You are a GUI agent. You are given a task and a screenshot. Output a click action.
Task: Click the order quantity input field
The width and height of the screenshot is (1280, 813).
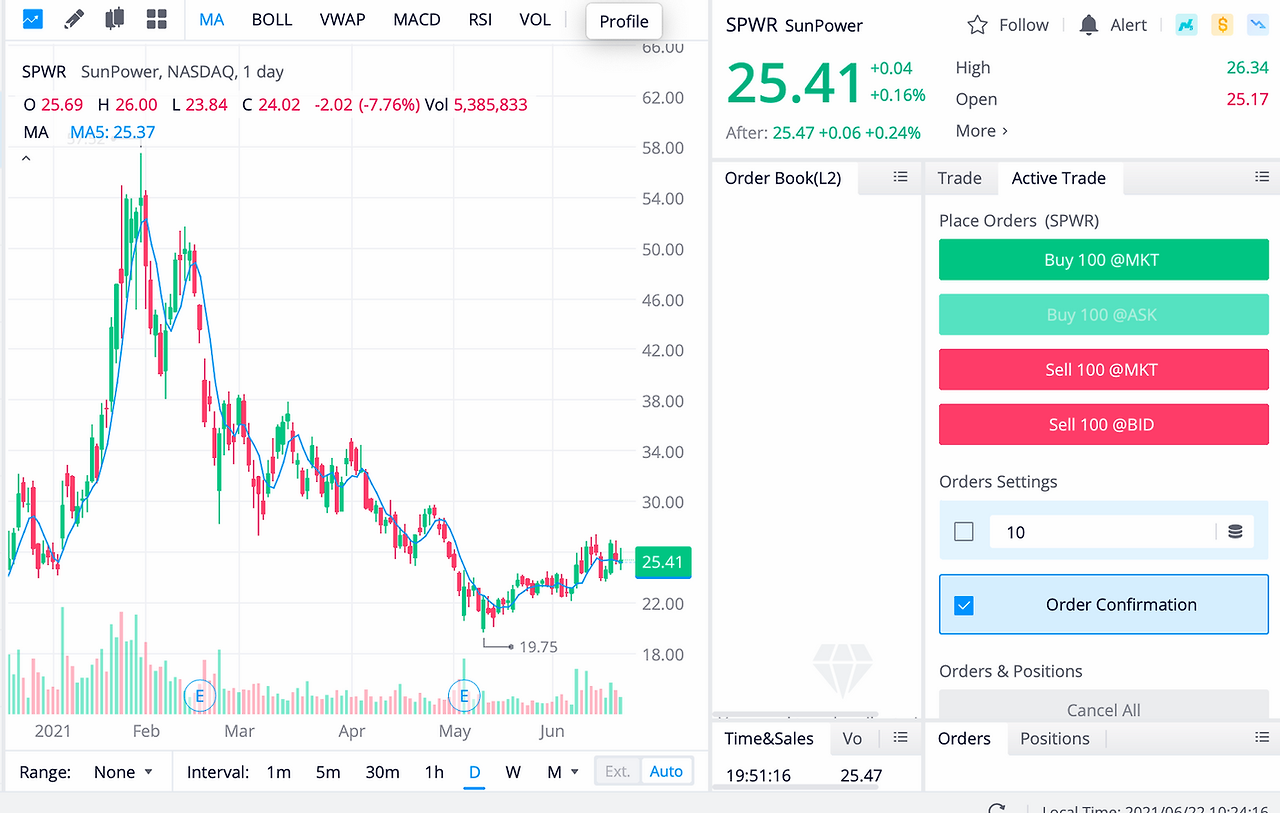(x=1101, y=532)
